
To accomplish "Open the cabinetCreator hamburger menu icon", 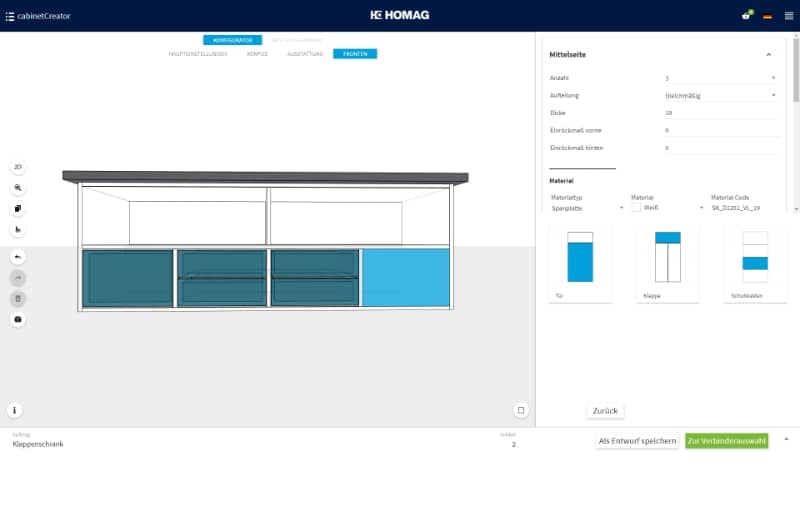I will coord(10,16).
